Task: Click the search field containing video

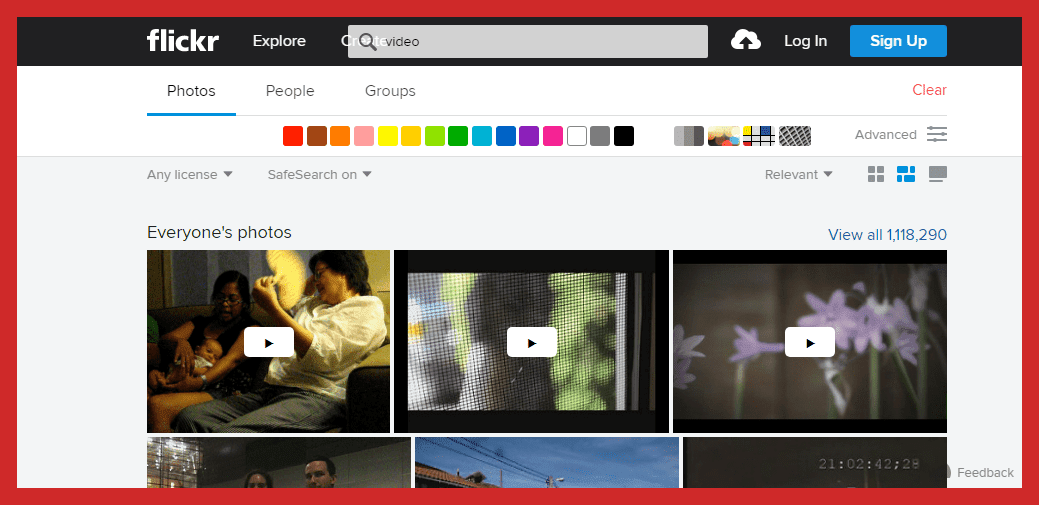Action: [527, 41]
